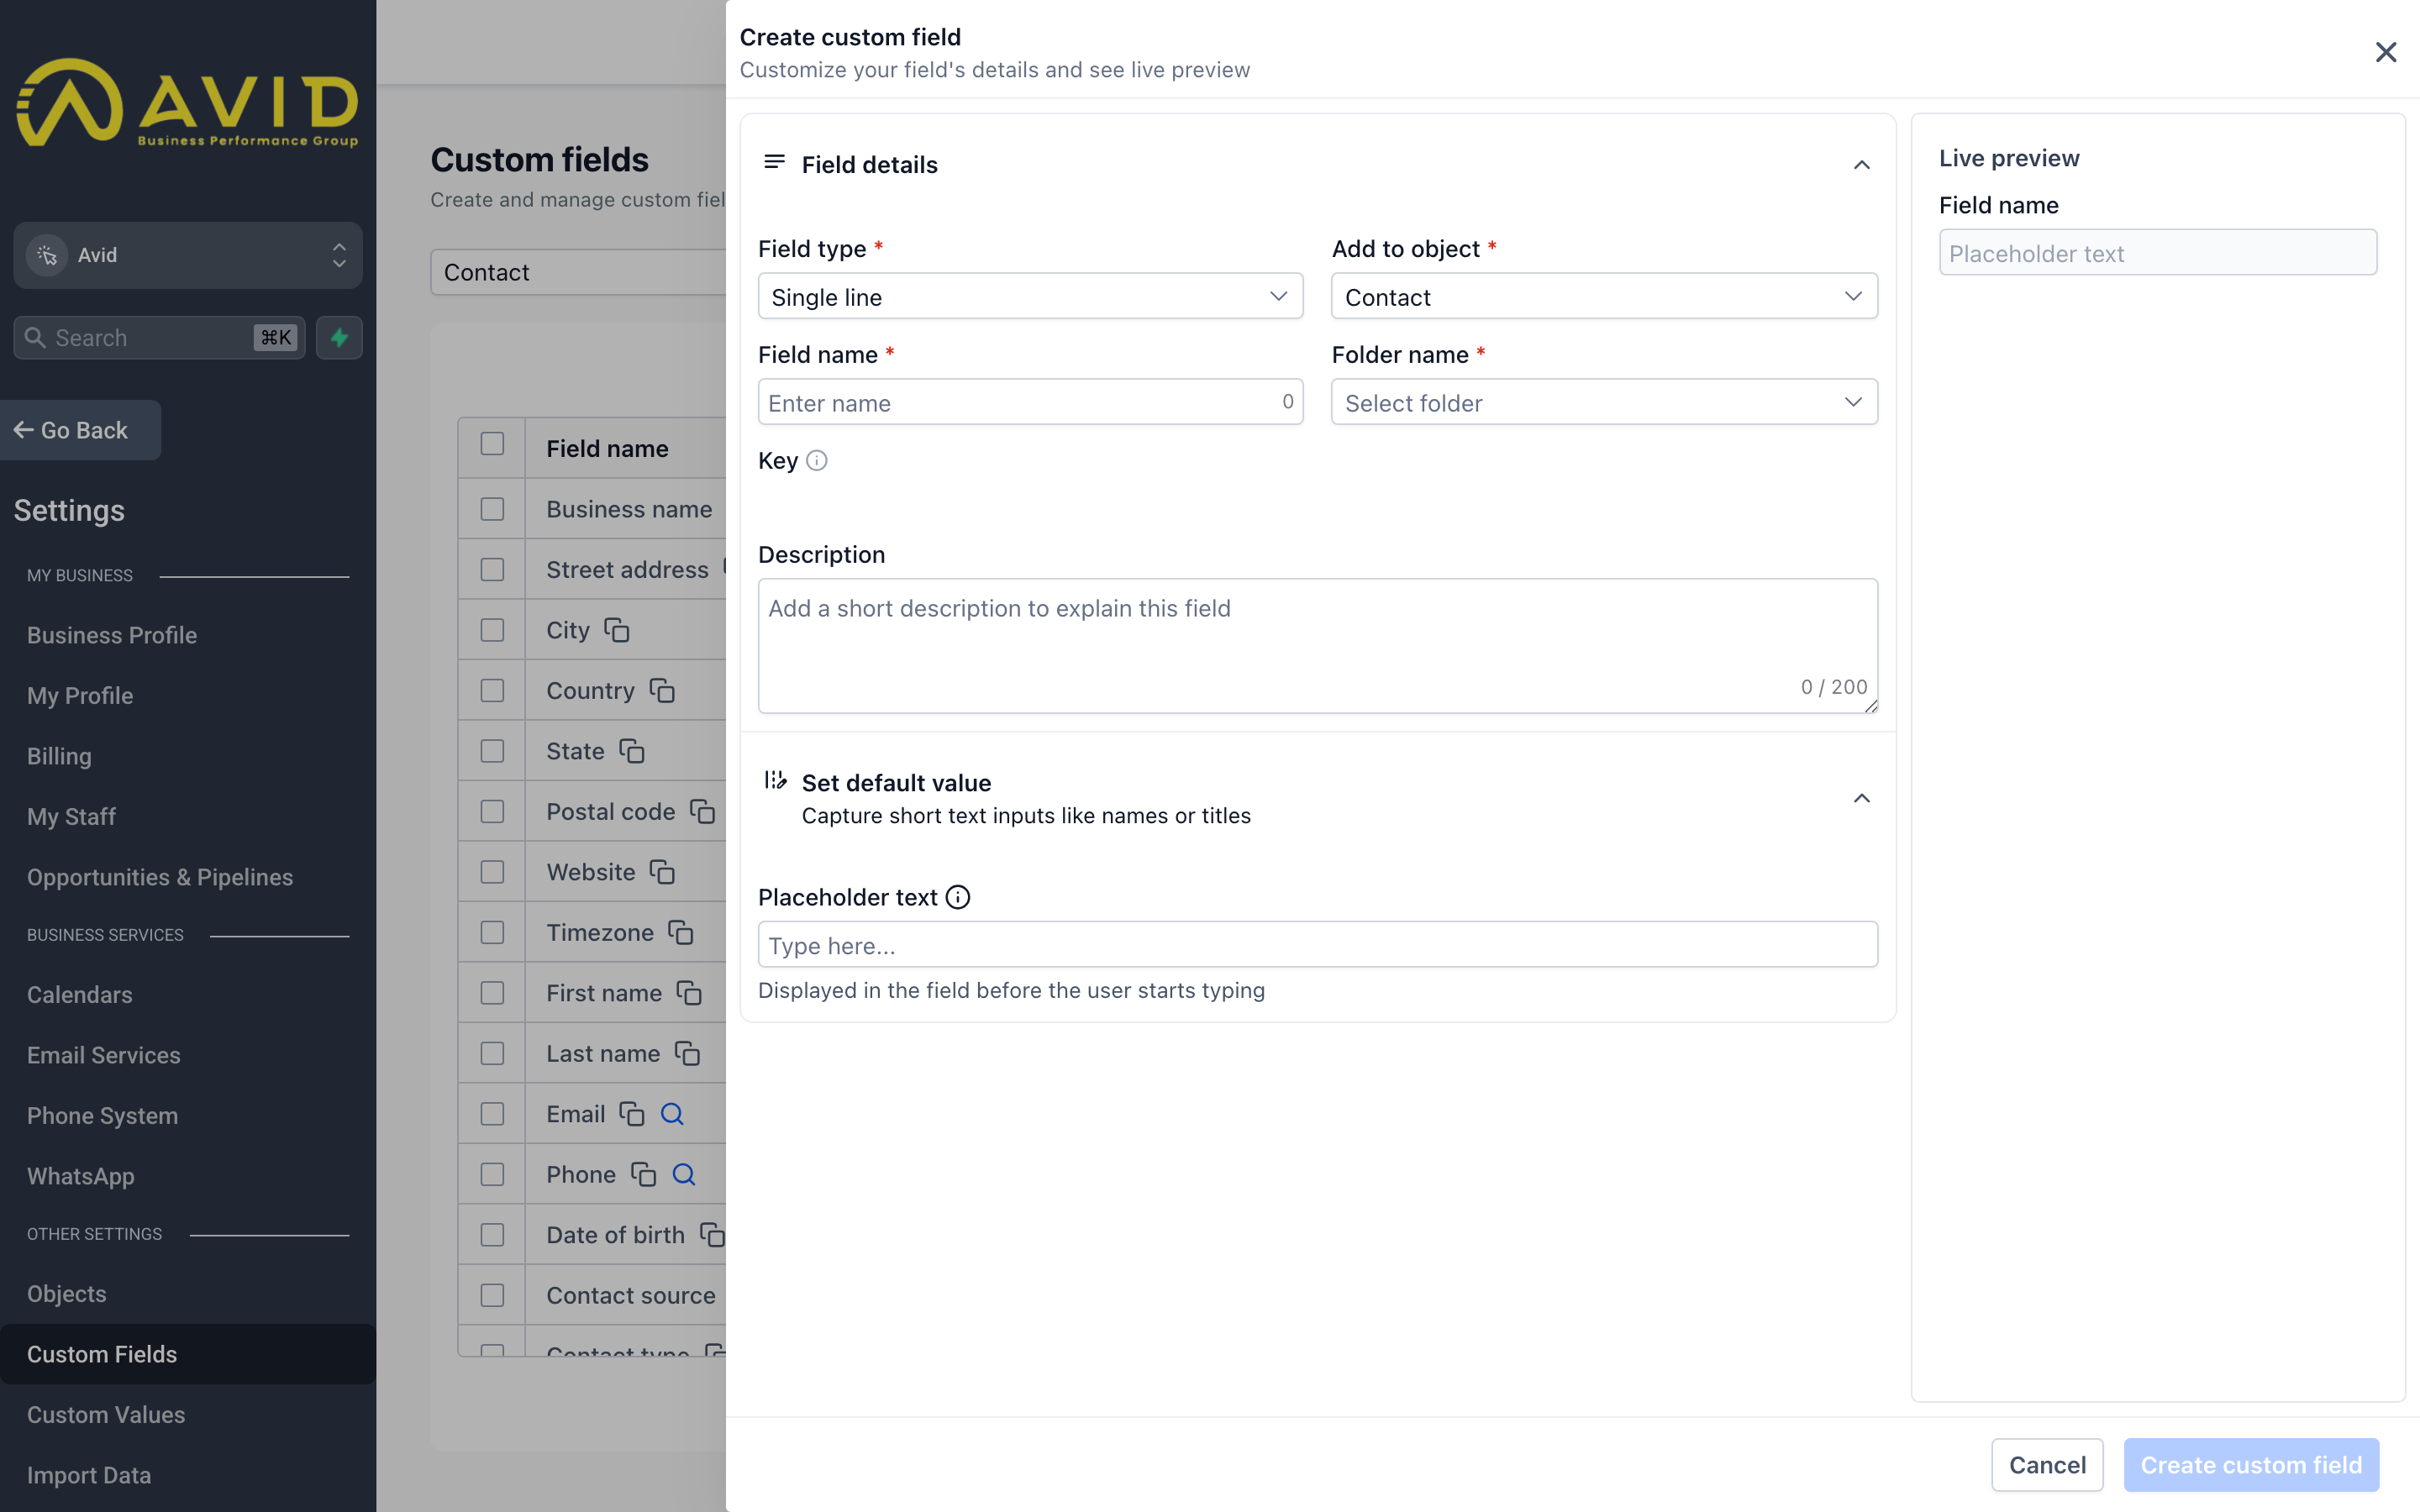Check the State row checkbox
The height and width of the screenshot is (1512, 2420).
click(x=492, y=751)
